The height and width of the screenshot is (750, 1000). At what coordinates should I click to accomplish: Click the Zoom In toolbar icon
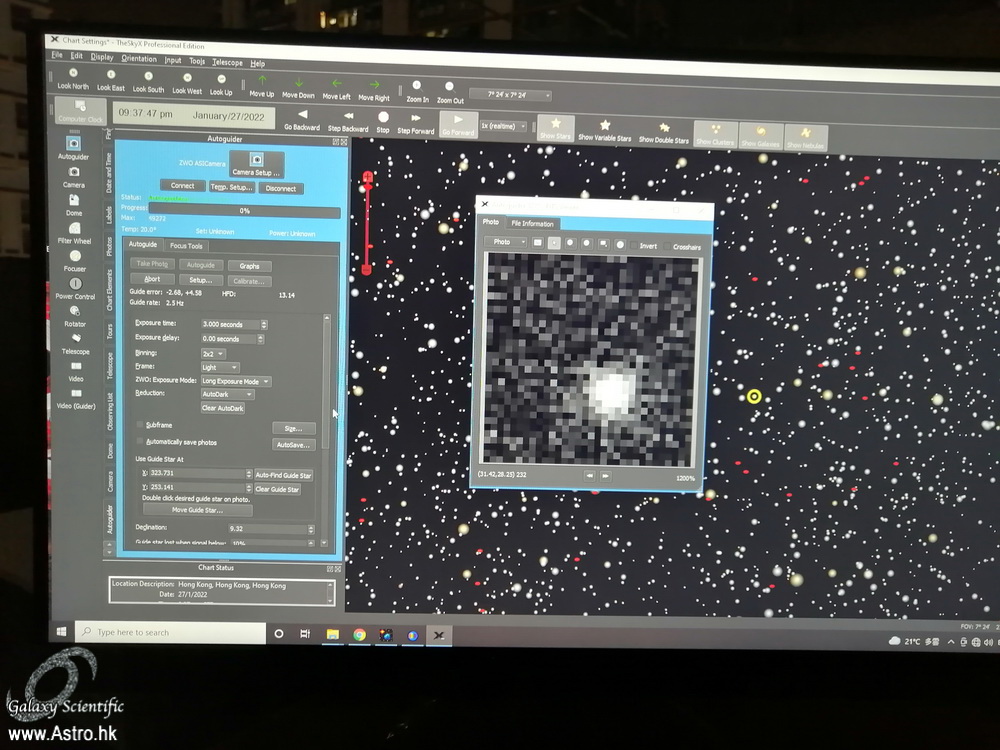click(417, 87)
